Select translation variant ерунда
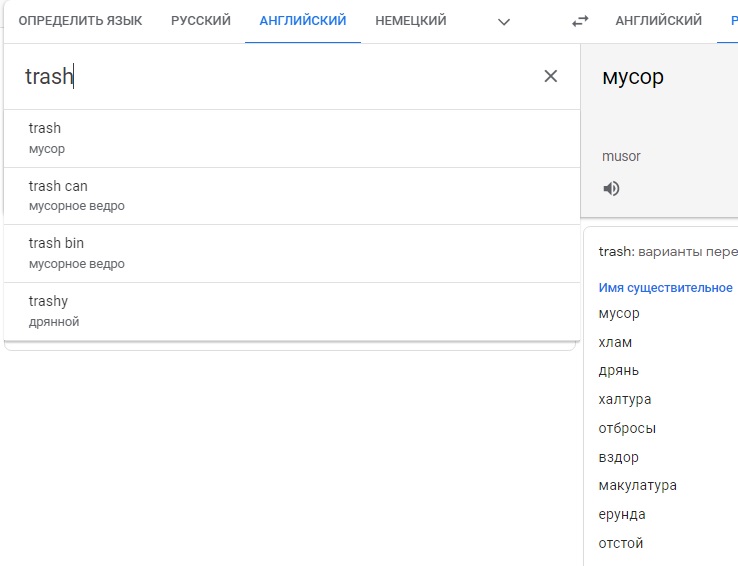Image resolution: width=738 pixels, height=566 pixels. pos(621,514)
